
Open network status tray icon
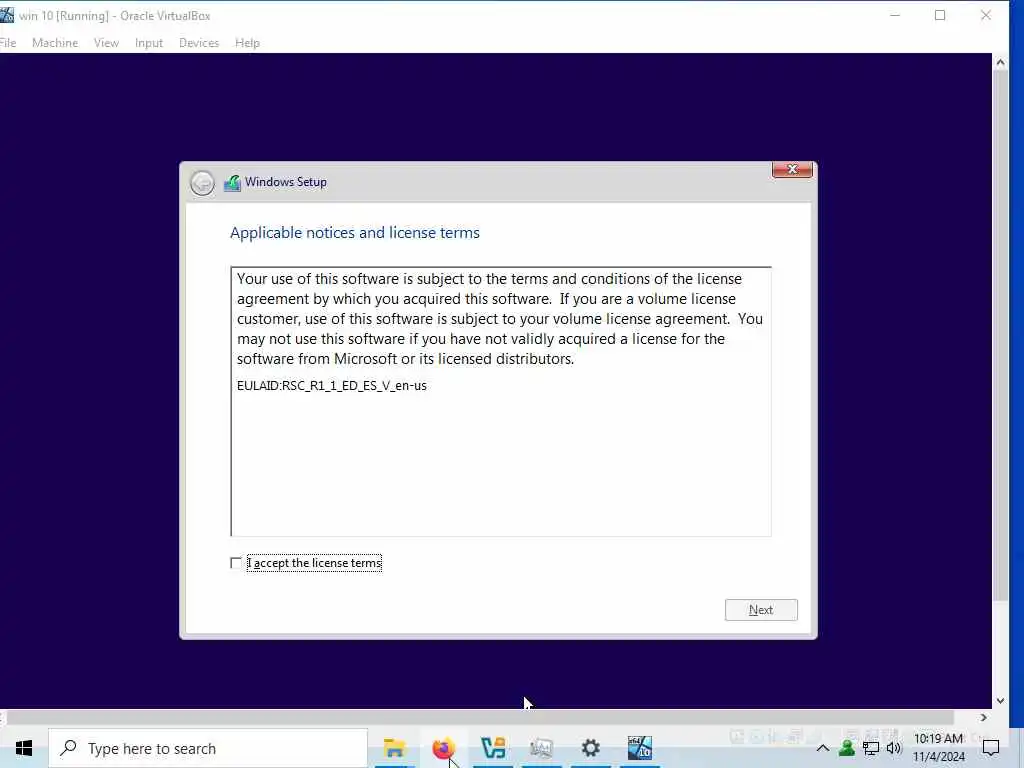[871, 748]
